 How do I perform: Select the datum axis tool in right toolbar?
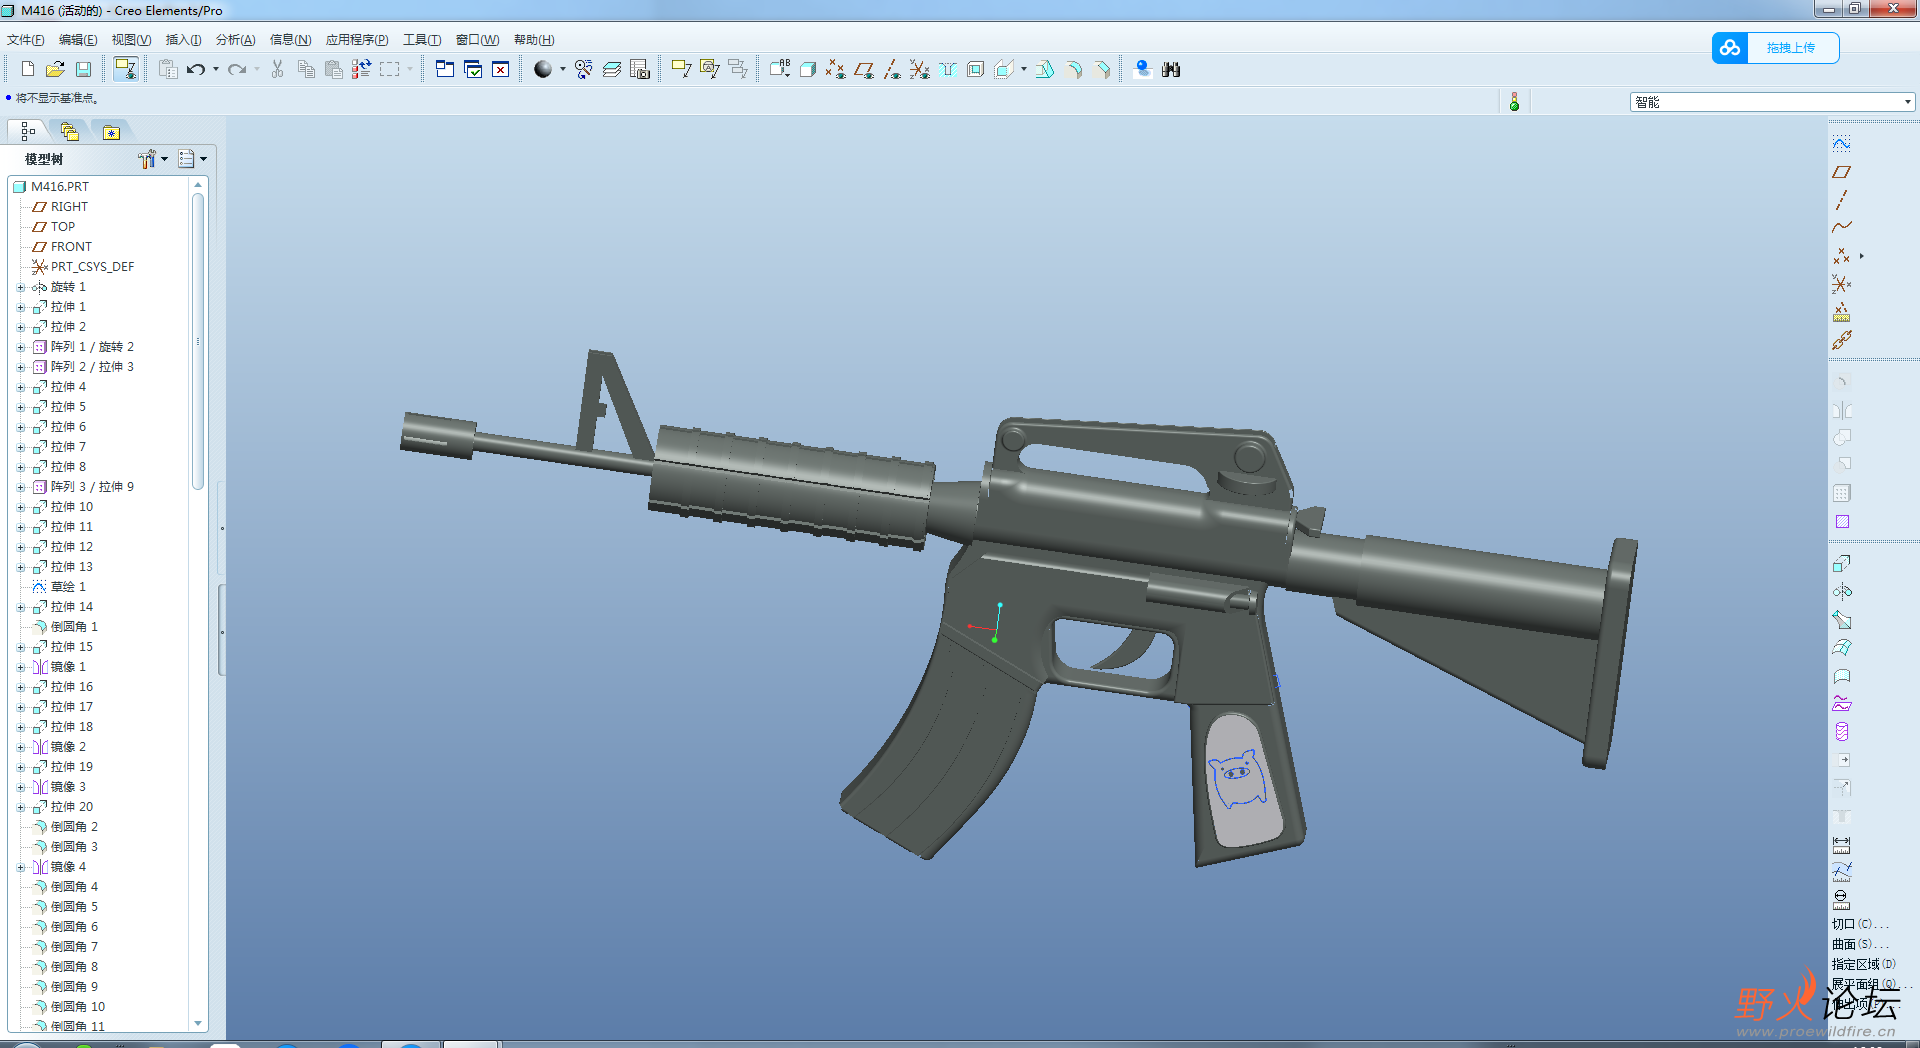pyautogui.click(x=1841, y=200)
